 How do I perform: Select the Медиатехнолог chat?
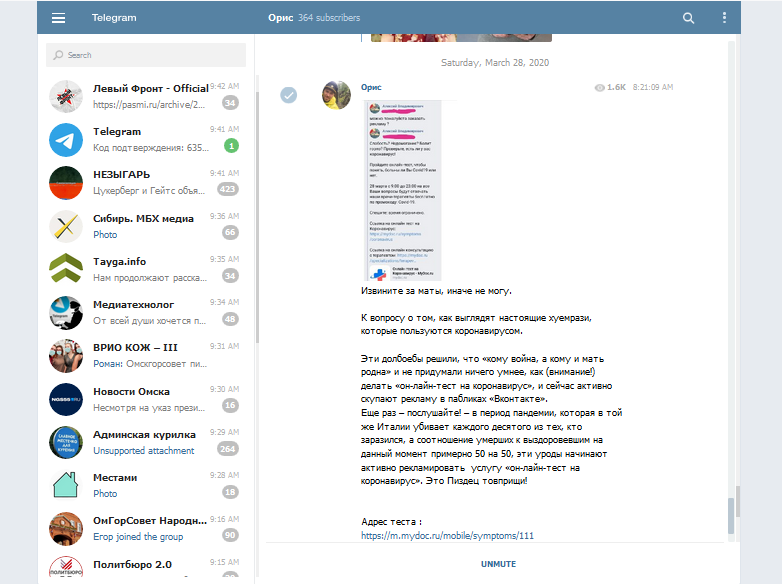pos(150,312)
